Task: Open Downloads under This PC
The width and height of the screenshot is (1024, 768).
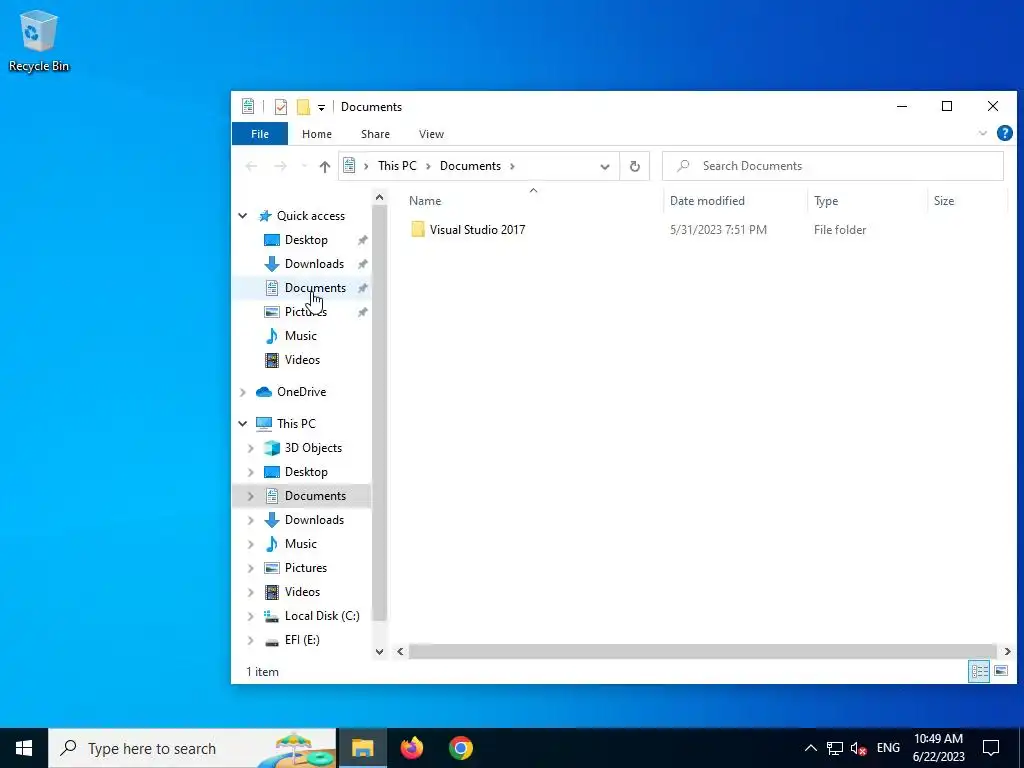Action: (x=314, y=520)
